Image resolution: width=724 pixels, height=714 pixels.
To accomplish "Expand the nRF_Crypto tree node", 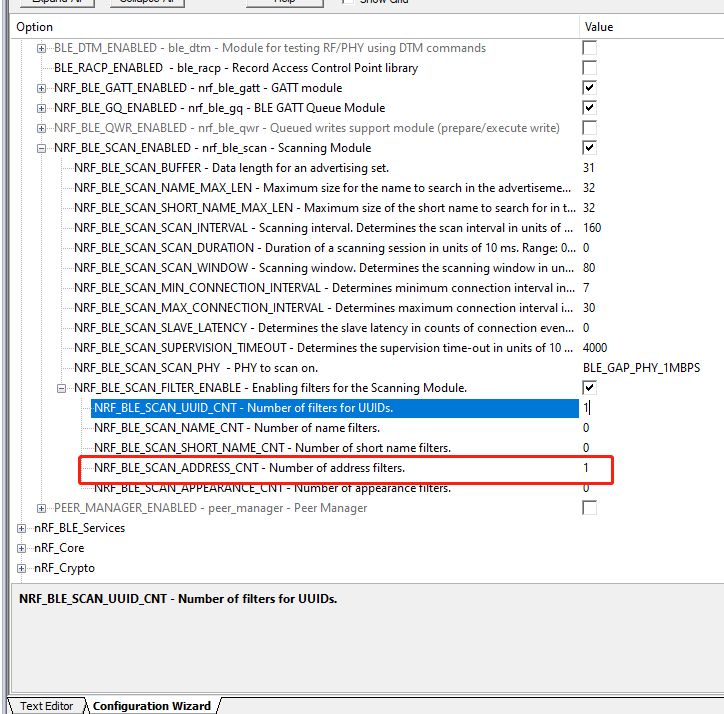I will (23, 568).
